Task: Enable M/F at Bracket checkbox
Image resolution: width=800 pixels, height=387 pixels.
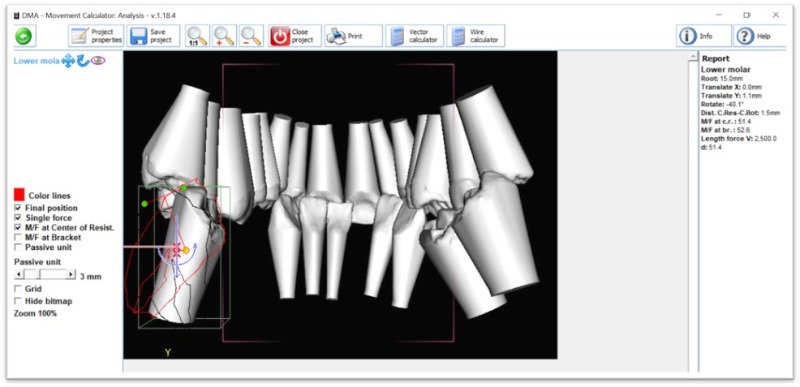Action: 18,237
